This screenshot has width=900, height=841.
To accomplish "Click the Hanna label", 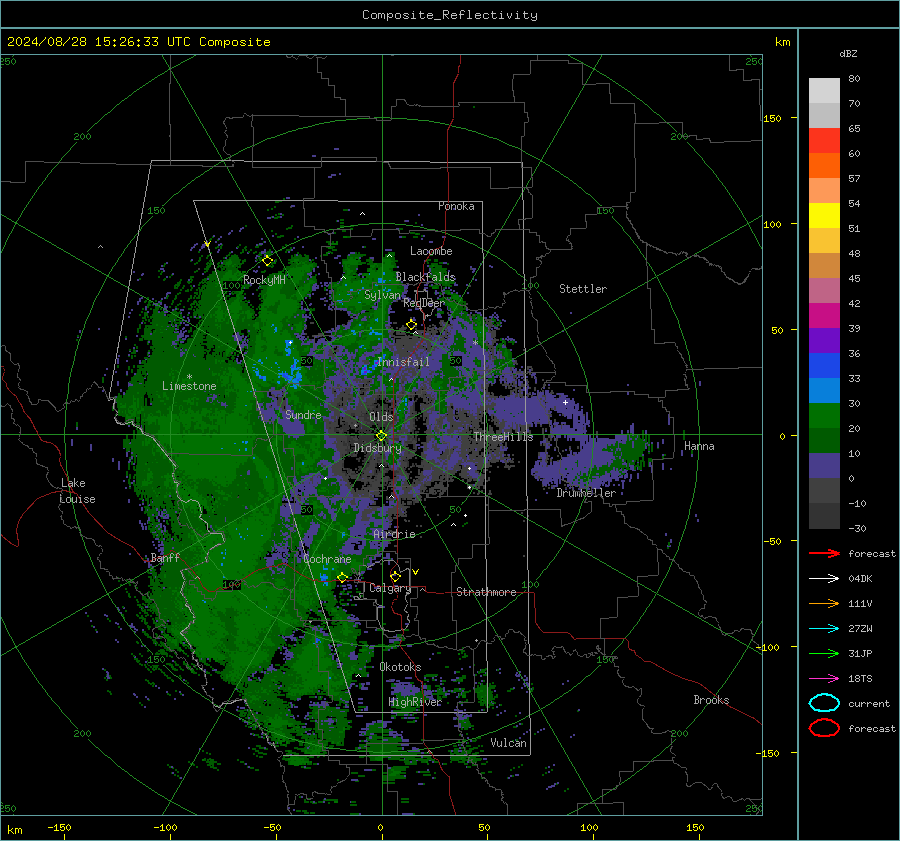I will click(x=699, y=446).
